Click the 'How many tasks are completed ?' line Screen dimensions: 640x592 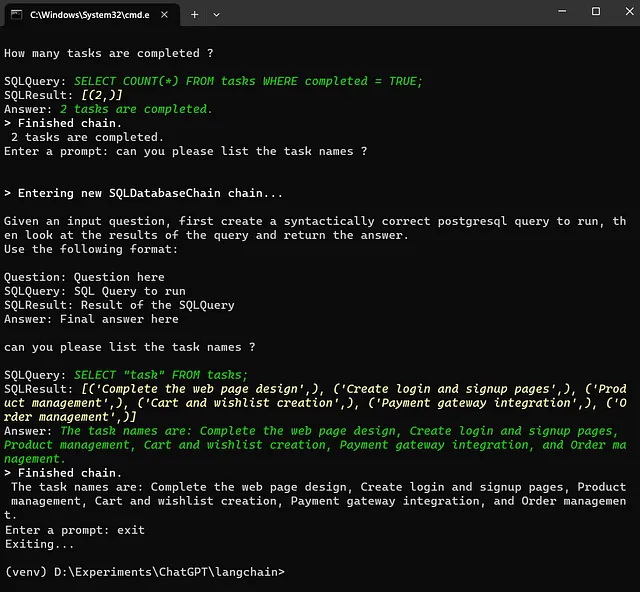click(109, 53)
